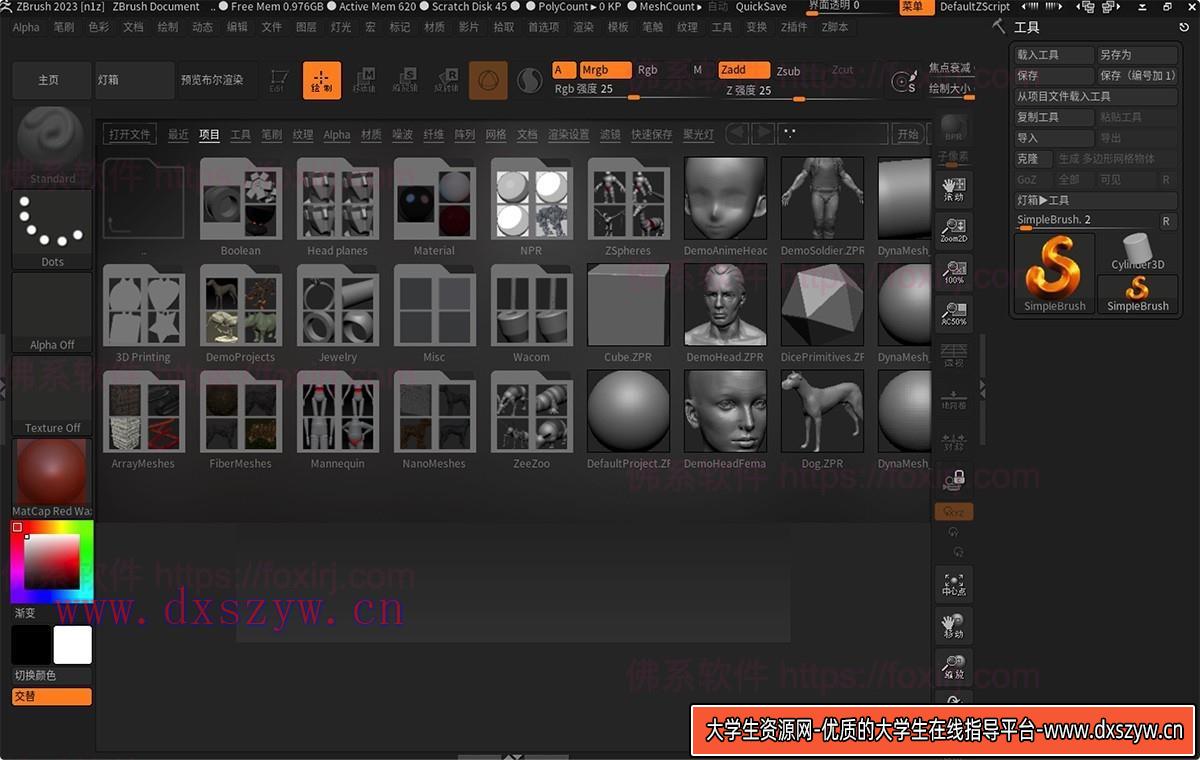This screenshot has height=760, width=1200.
Task: Click the 主页 home button
Action: tap(49, 80)
